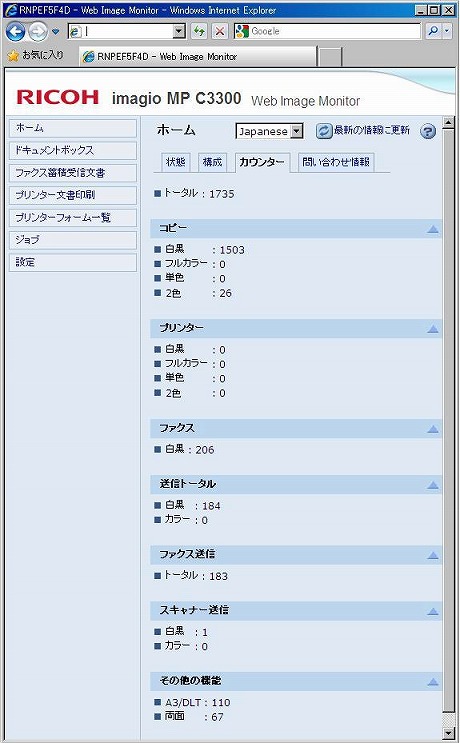Click the red stop loading icon

(x=220, y=31)
